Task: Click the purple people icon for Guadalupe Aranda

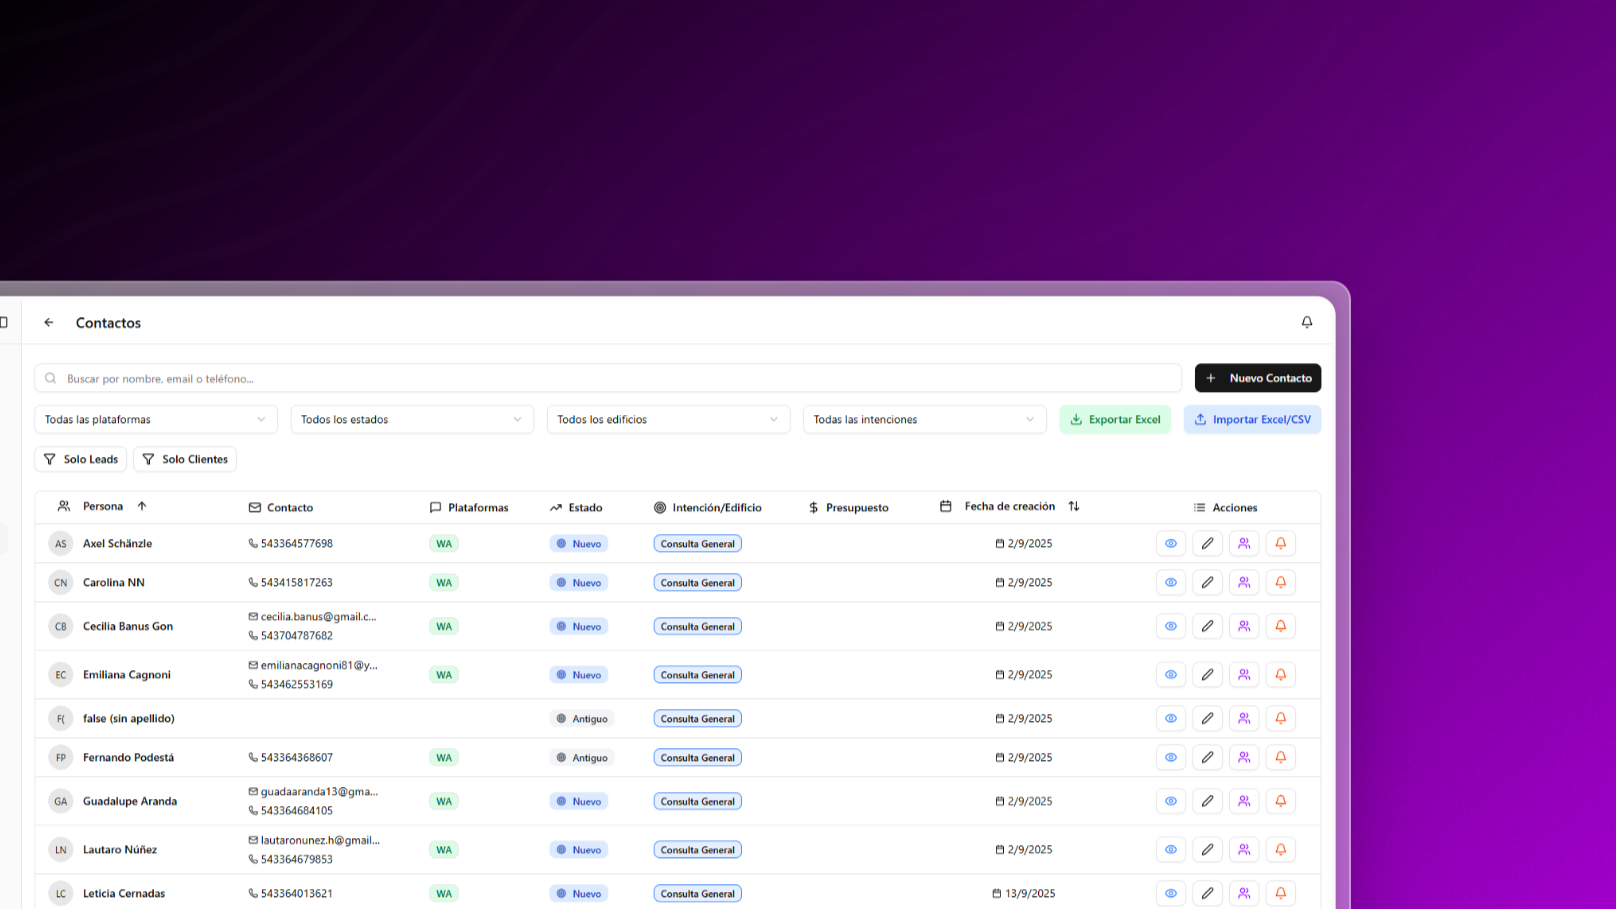Action: tap(1244, 801)
